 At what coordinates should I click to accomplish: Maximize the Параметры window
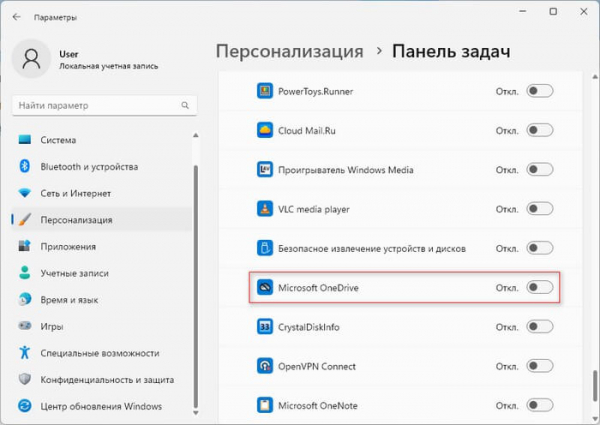click(553, 11)
